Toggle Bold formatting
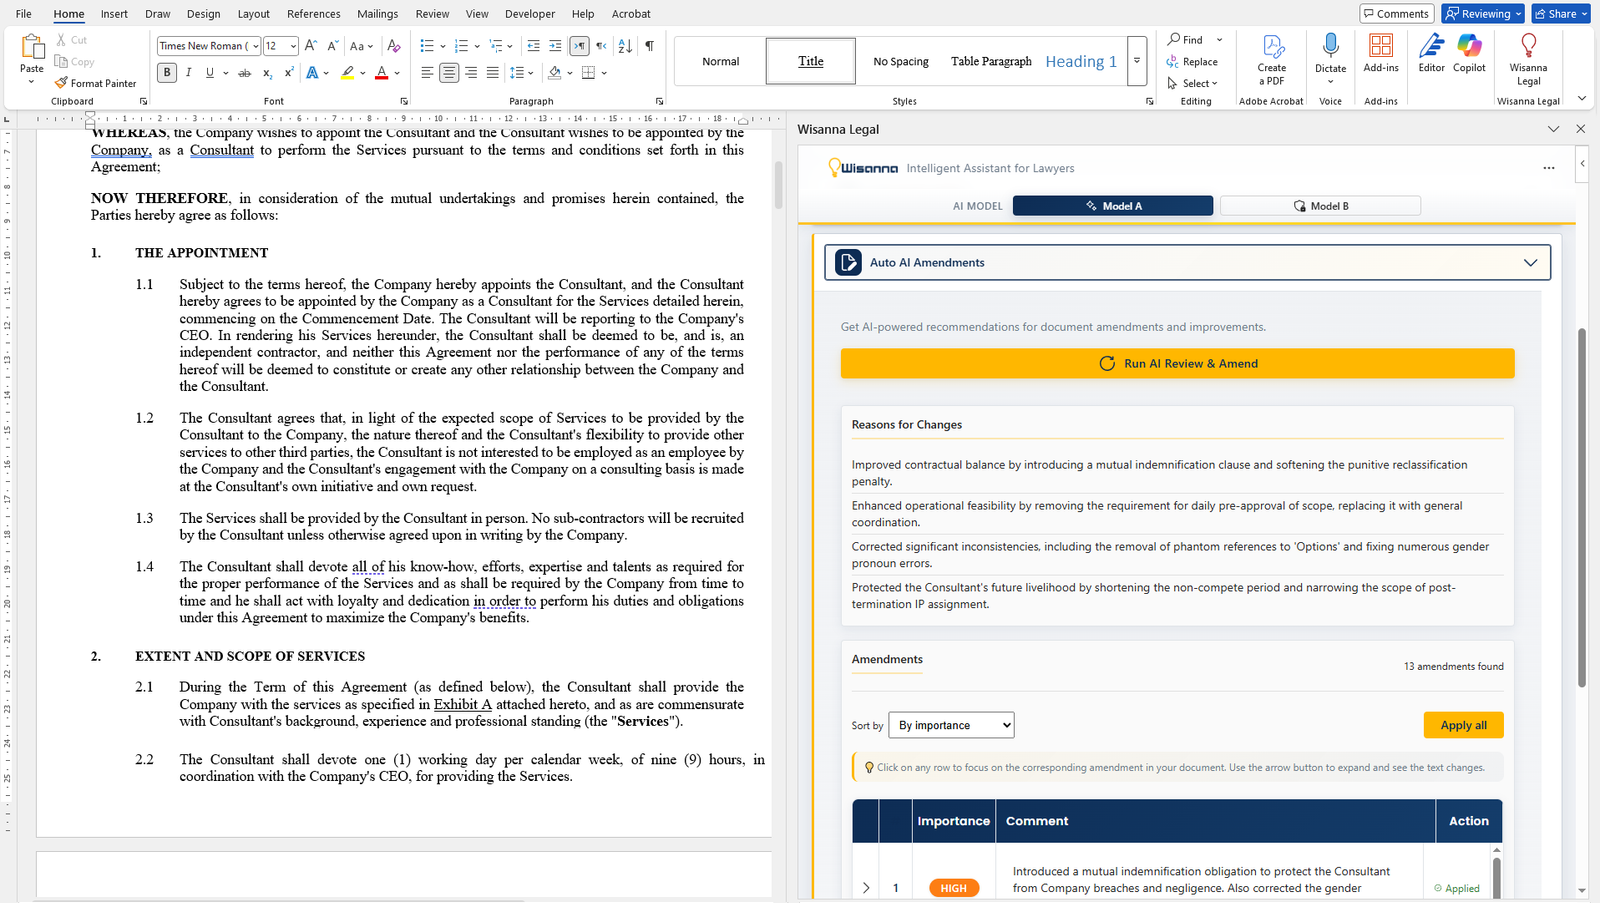 click(167, 73)
